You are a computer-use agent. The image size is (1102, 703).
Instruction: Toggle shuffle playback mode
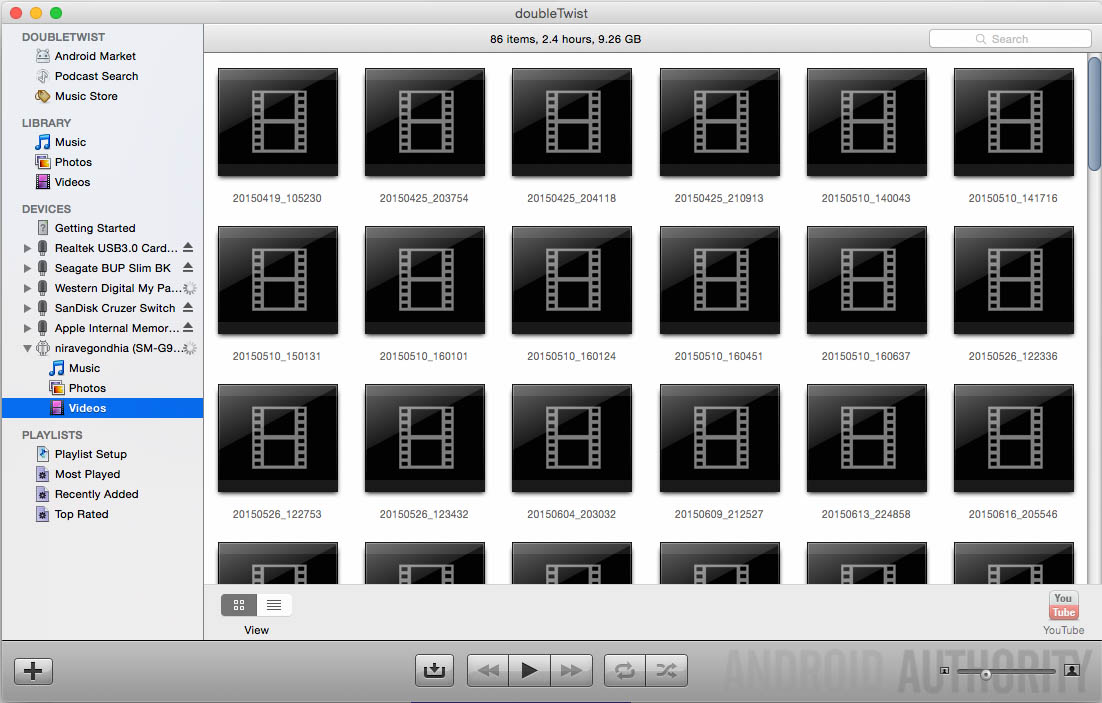666,671
